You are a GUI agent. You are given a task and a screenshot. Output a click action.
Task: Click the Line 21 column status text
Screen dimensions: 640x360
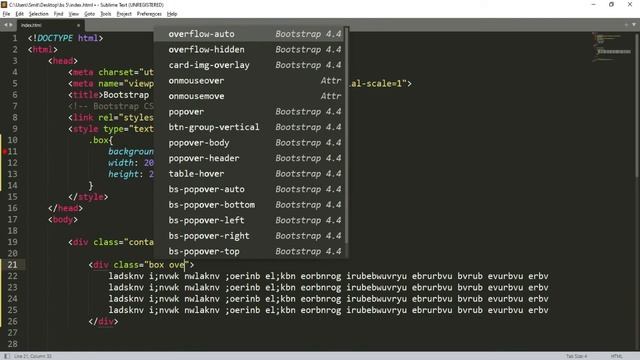tap(33, 356)
